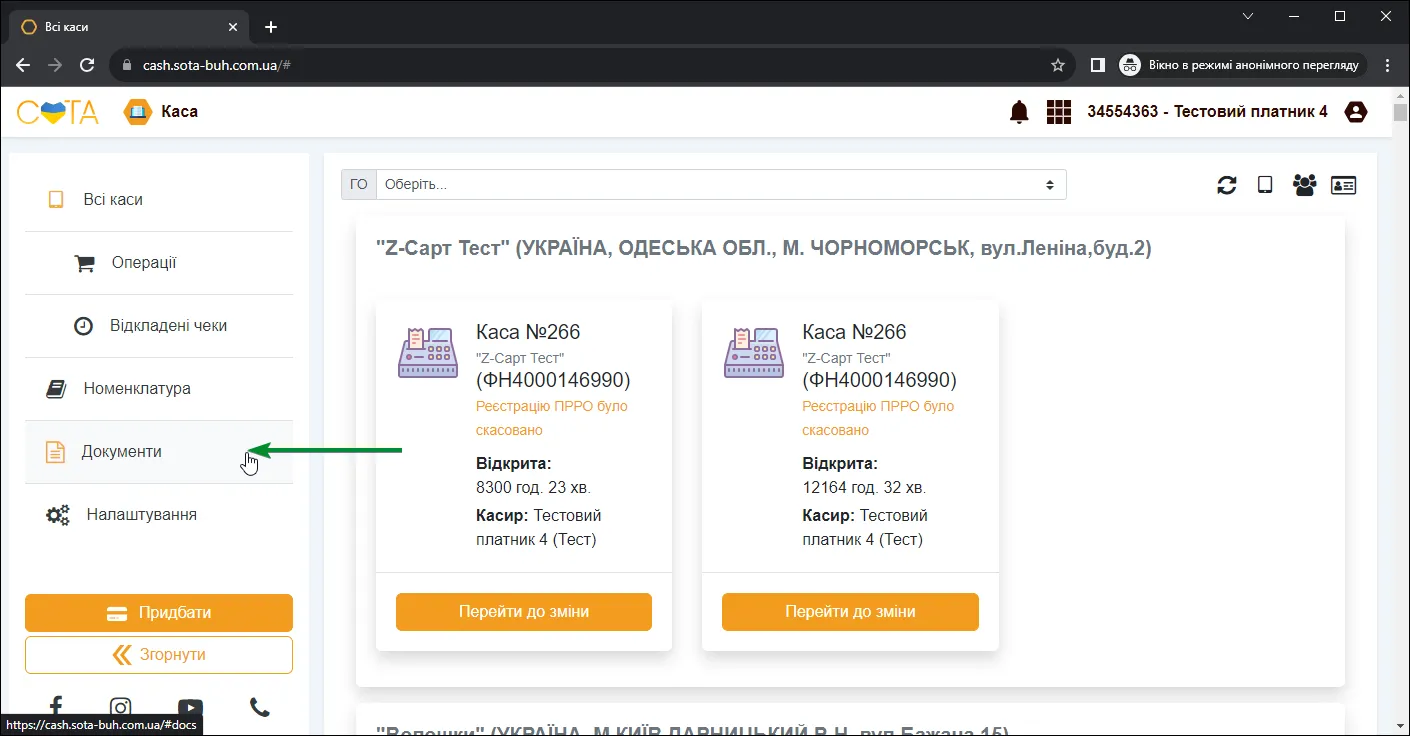Open Операції in the sidebar
The image size is (1410, 736).
click(x=159, y=263)
